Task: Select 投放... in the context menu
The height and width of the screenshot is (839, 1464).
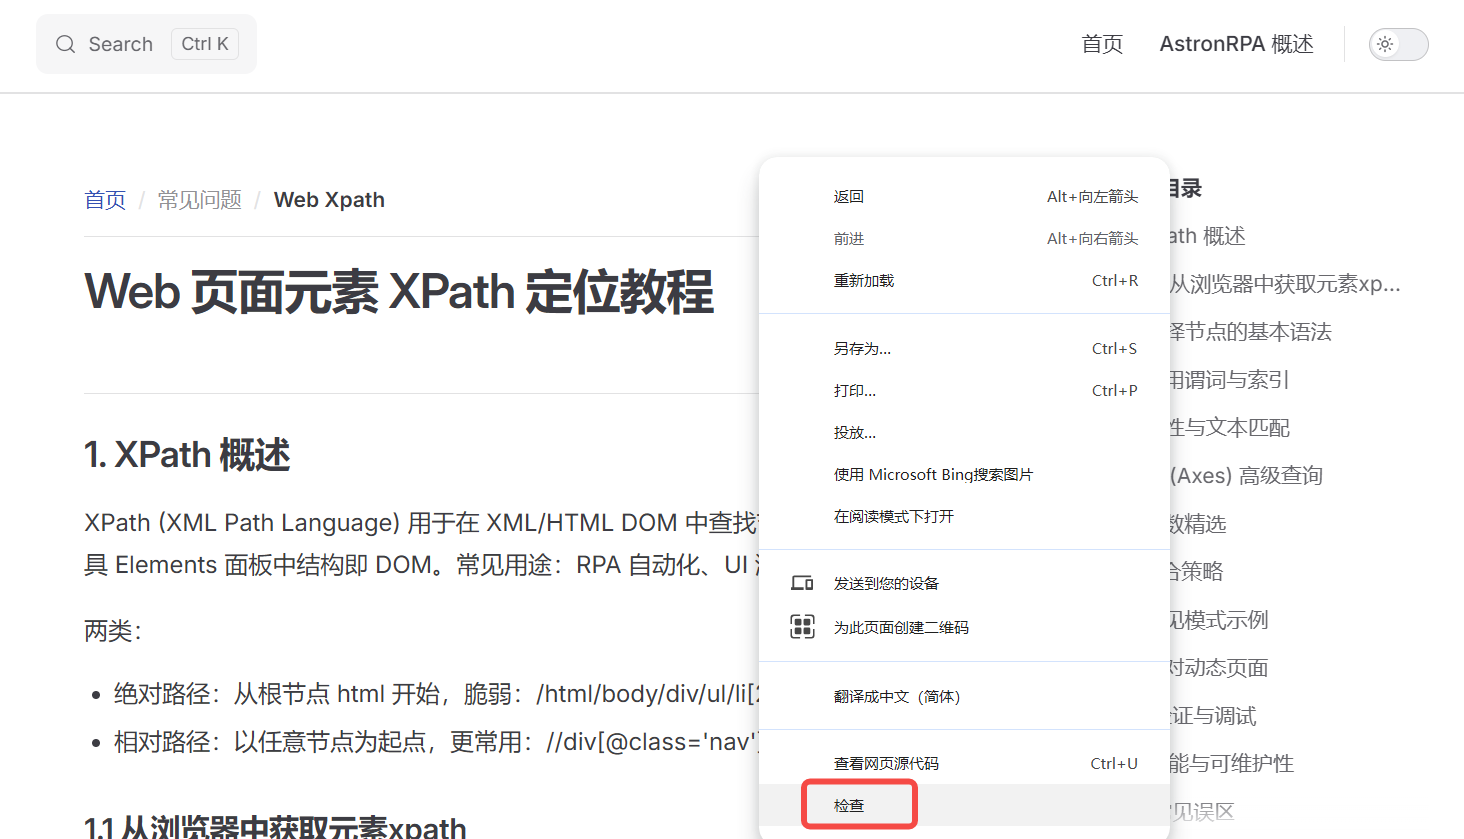Action: coord(855,433)
